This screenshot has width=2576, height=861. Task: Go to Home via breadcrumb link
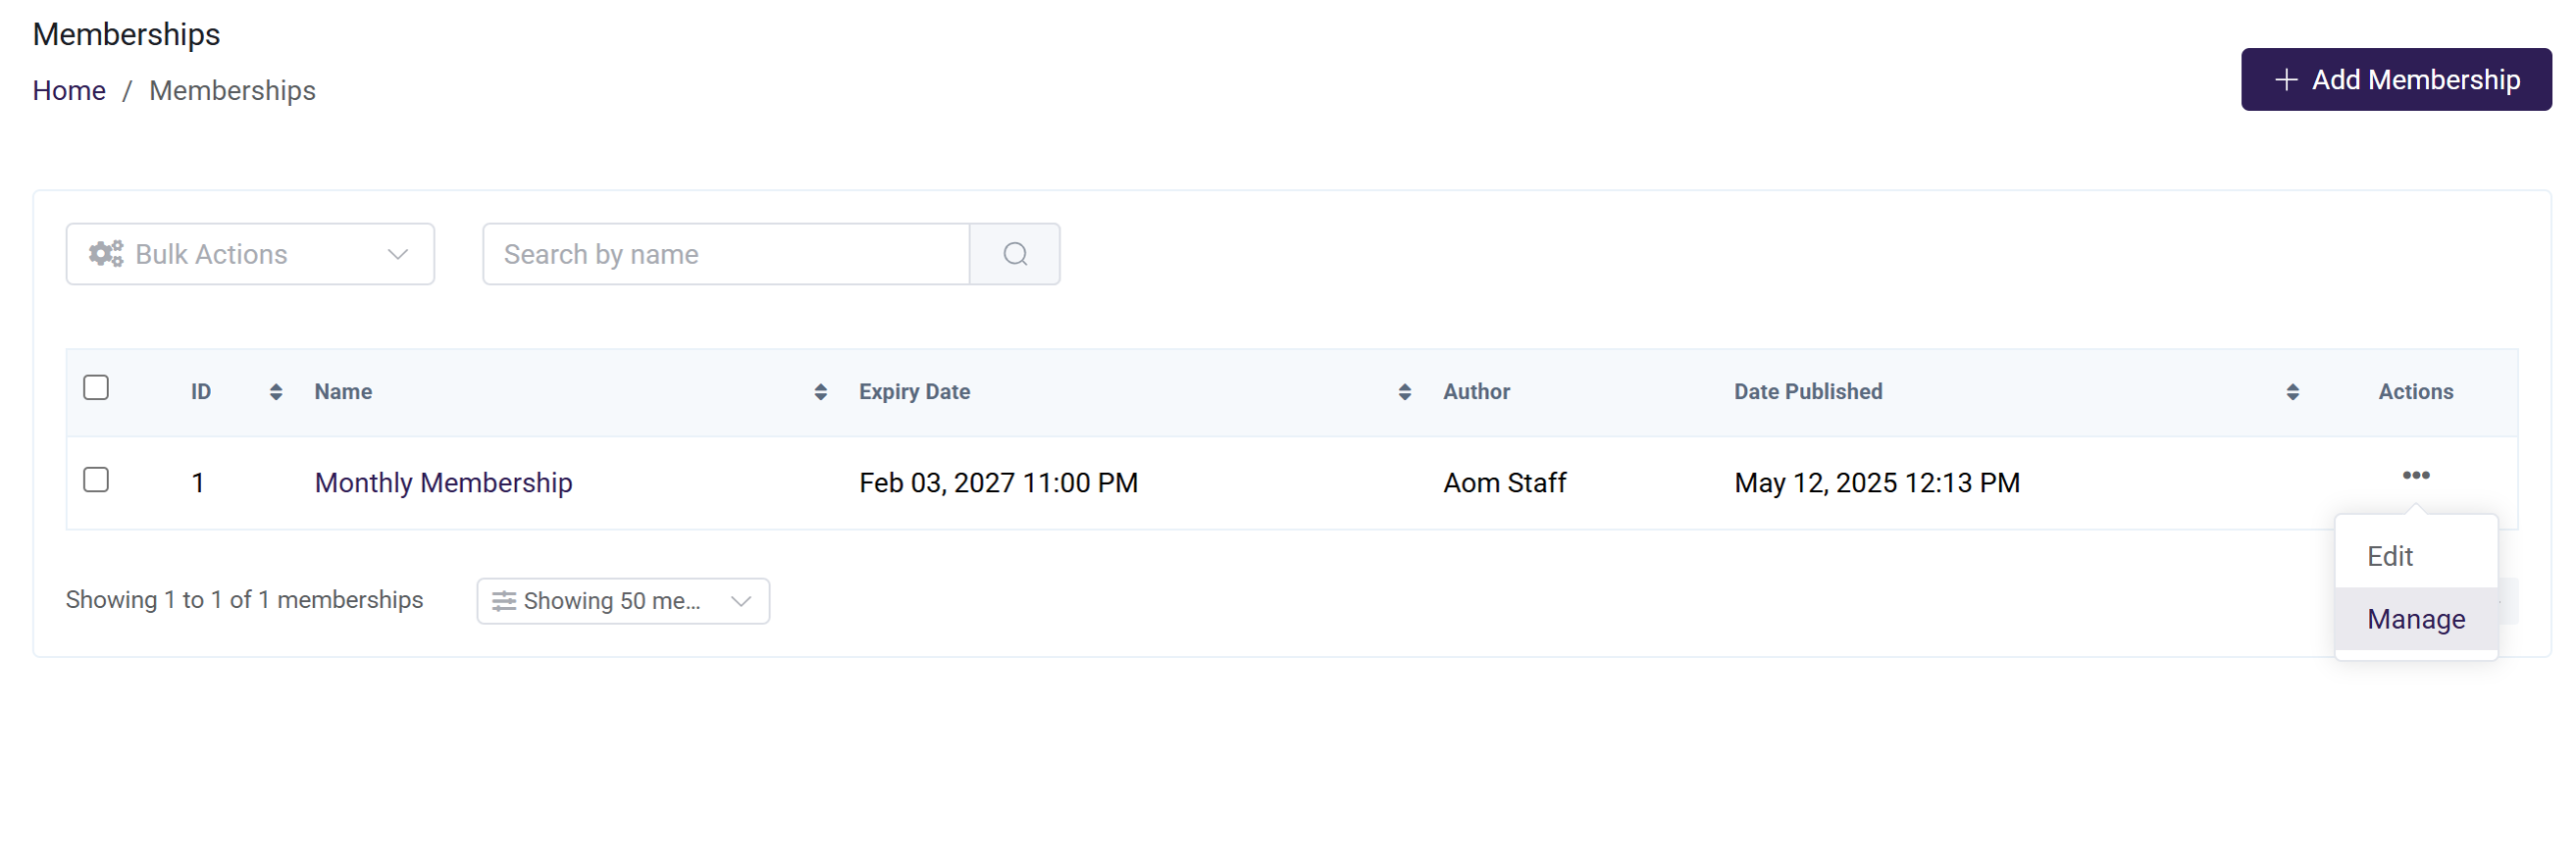[69, 91]
